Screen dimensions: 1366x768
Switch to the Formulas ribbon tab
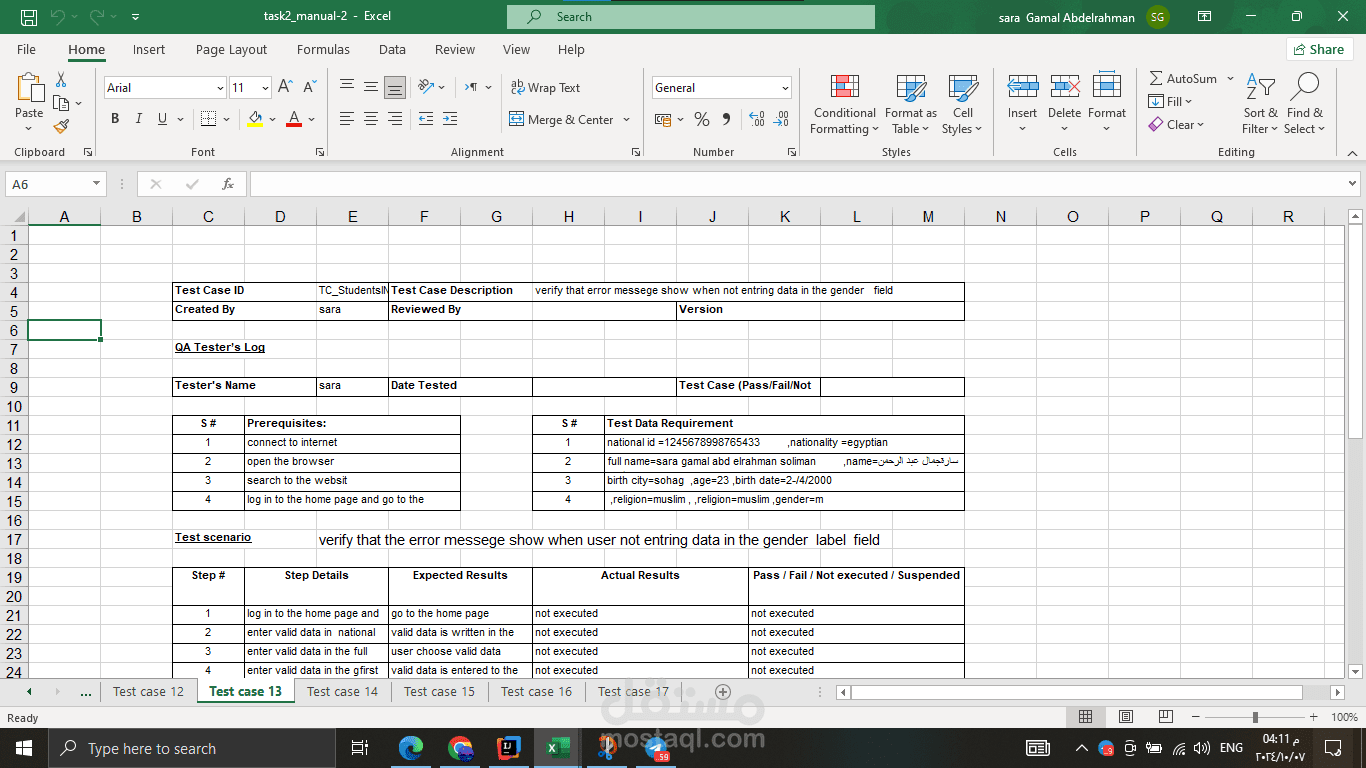(x=323, y=49)
